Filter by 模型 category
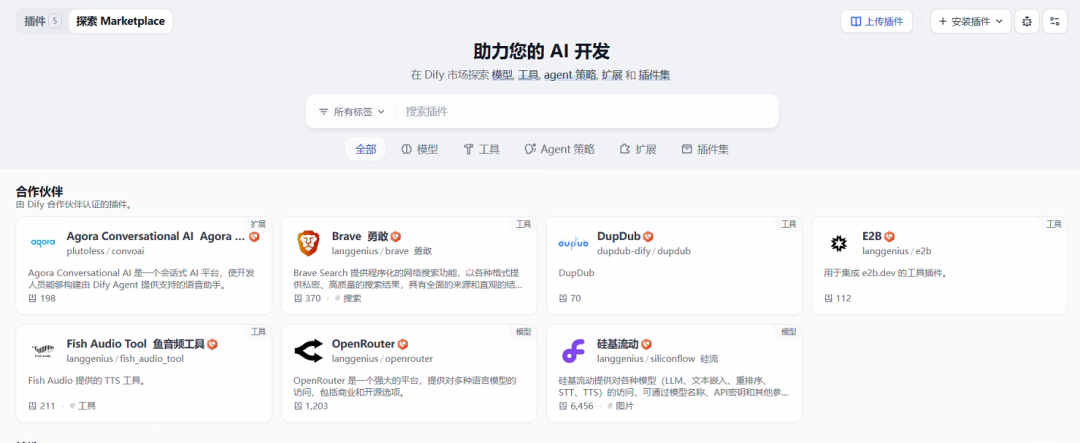The width and height of the screenshot is (1080, 443). pos(419,149)
